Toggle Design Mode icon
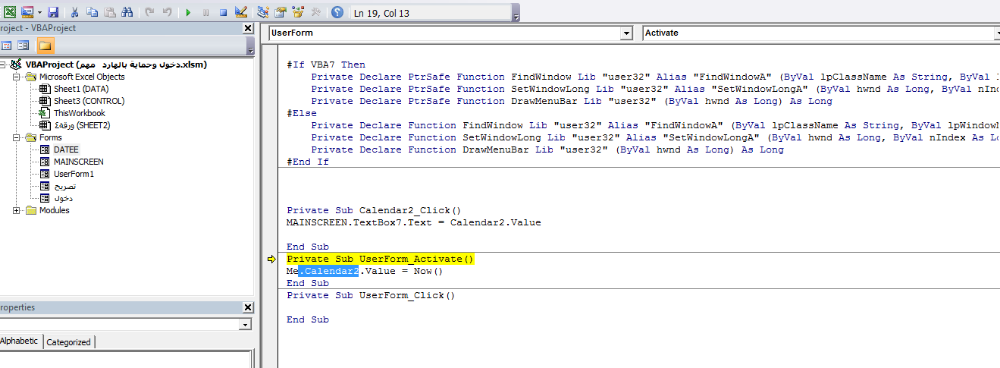 (x=240, y=12)
